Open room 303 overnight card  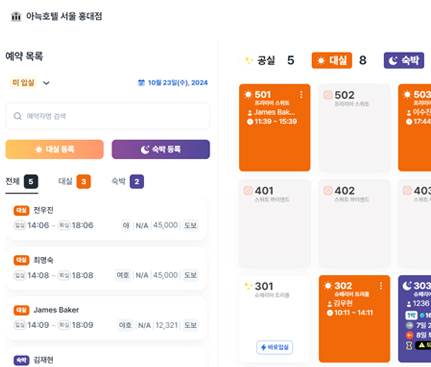pyautogui.click(x=414, y=319)
